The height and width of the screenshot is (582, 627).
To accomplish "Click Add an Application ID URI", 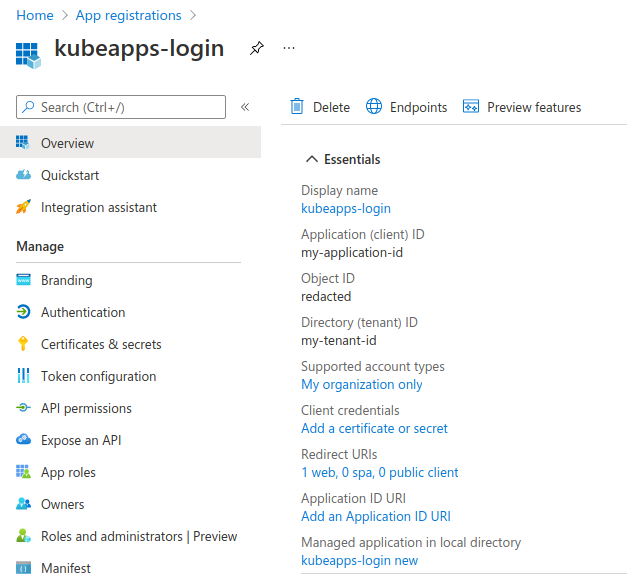I will click(x=376, y=516).
